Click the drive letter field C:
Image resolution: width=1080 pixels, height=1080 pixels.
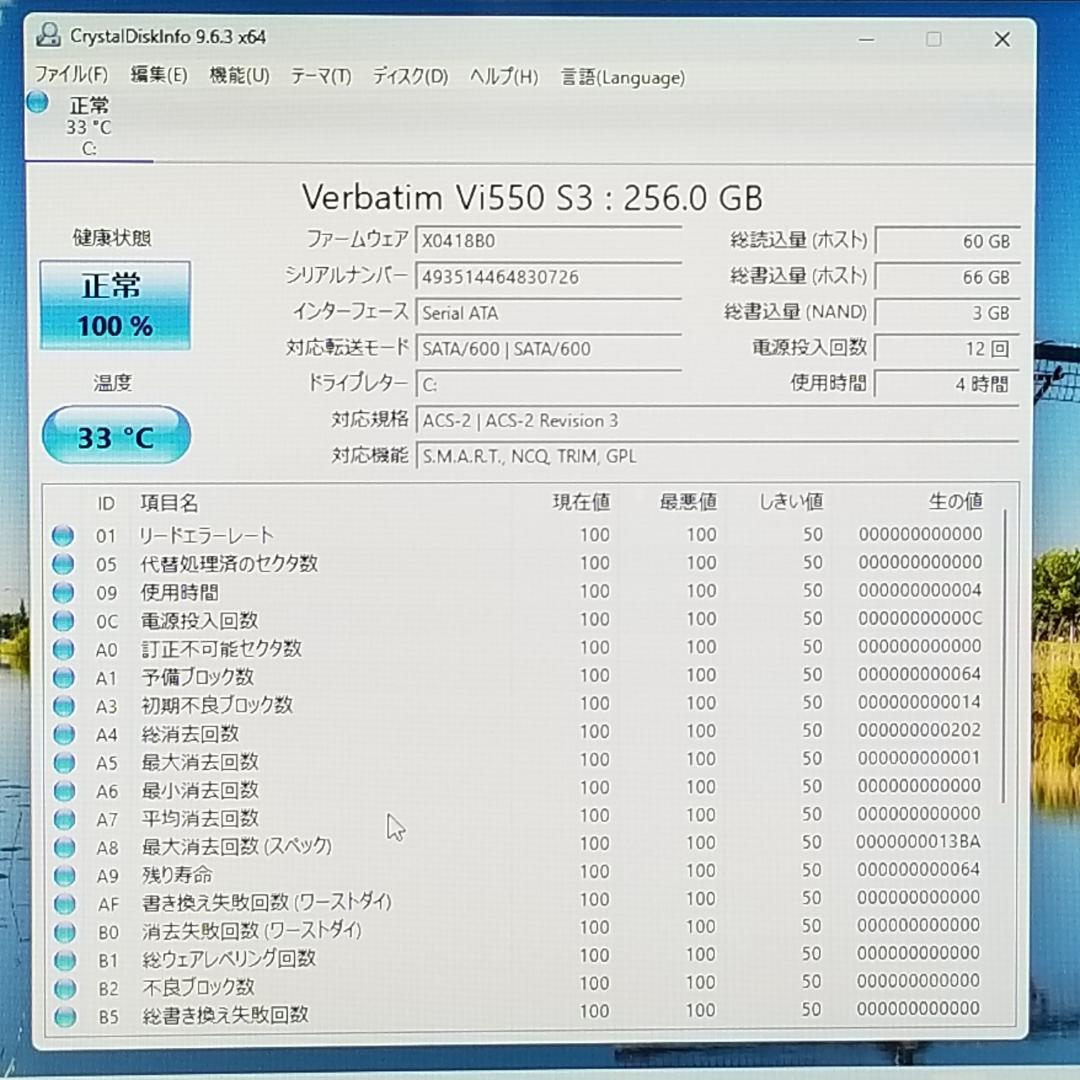point(548,384)
